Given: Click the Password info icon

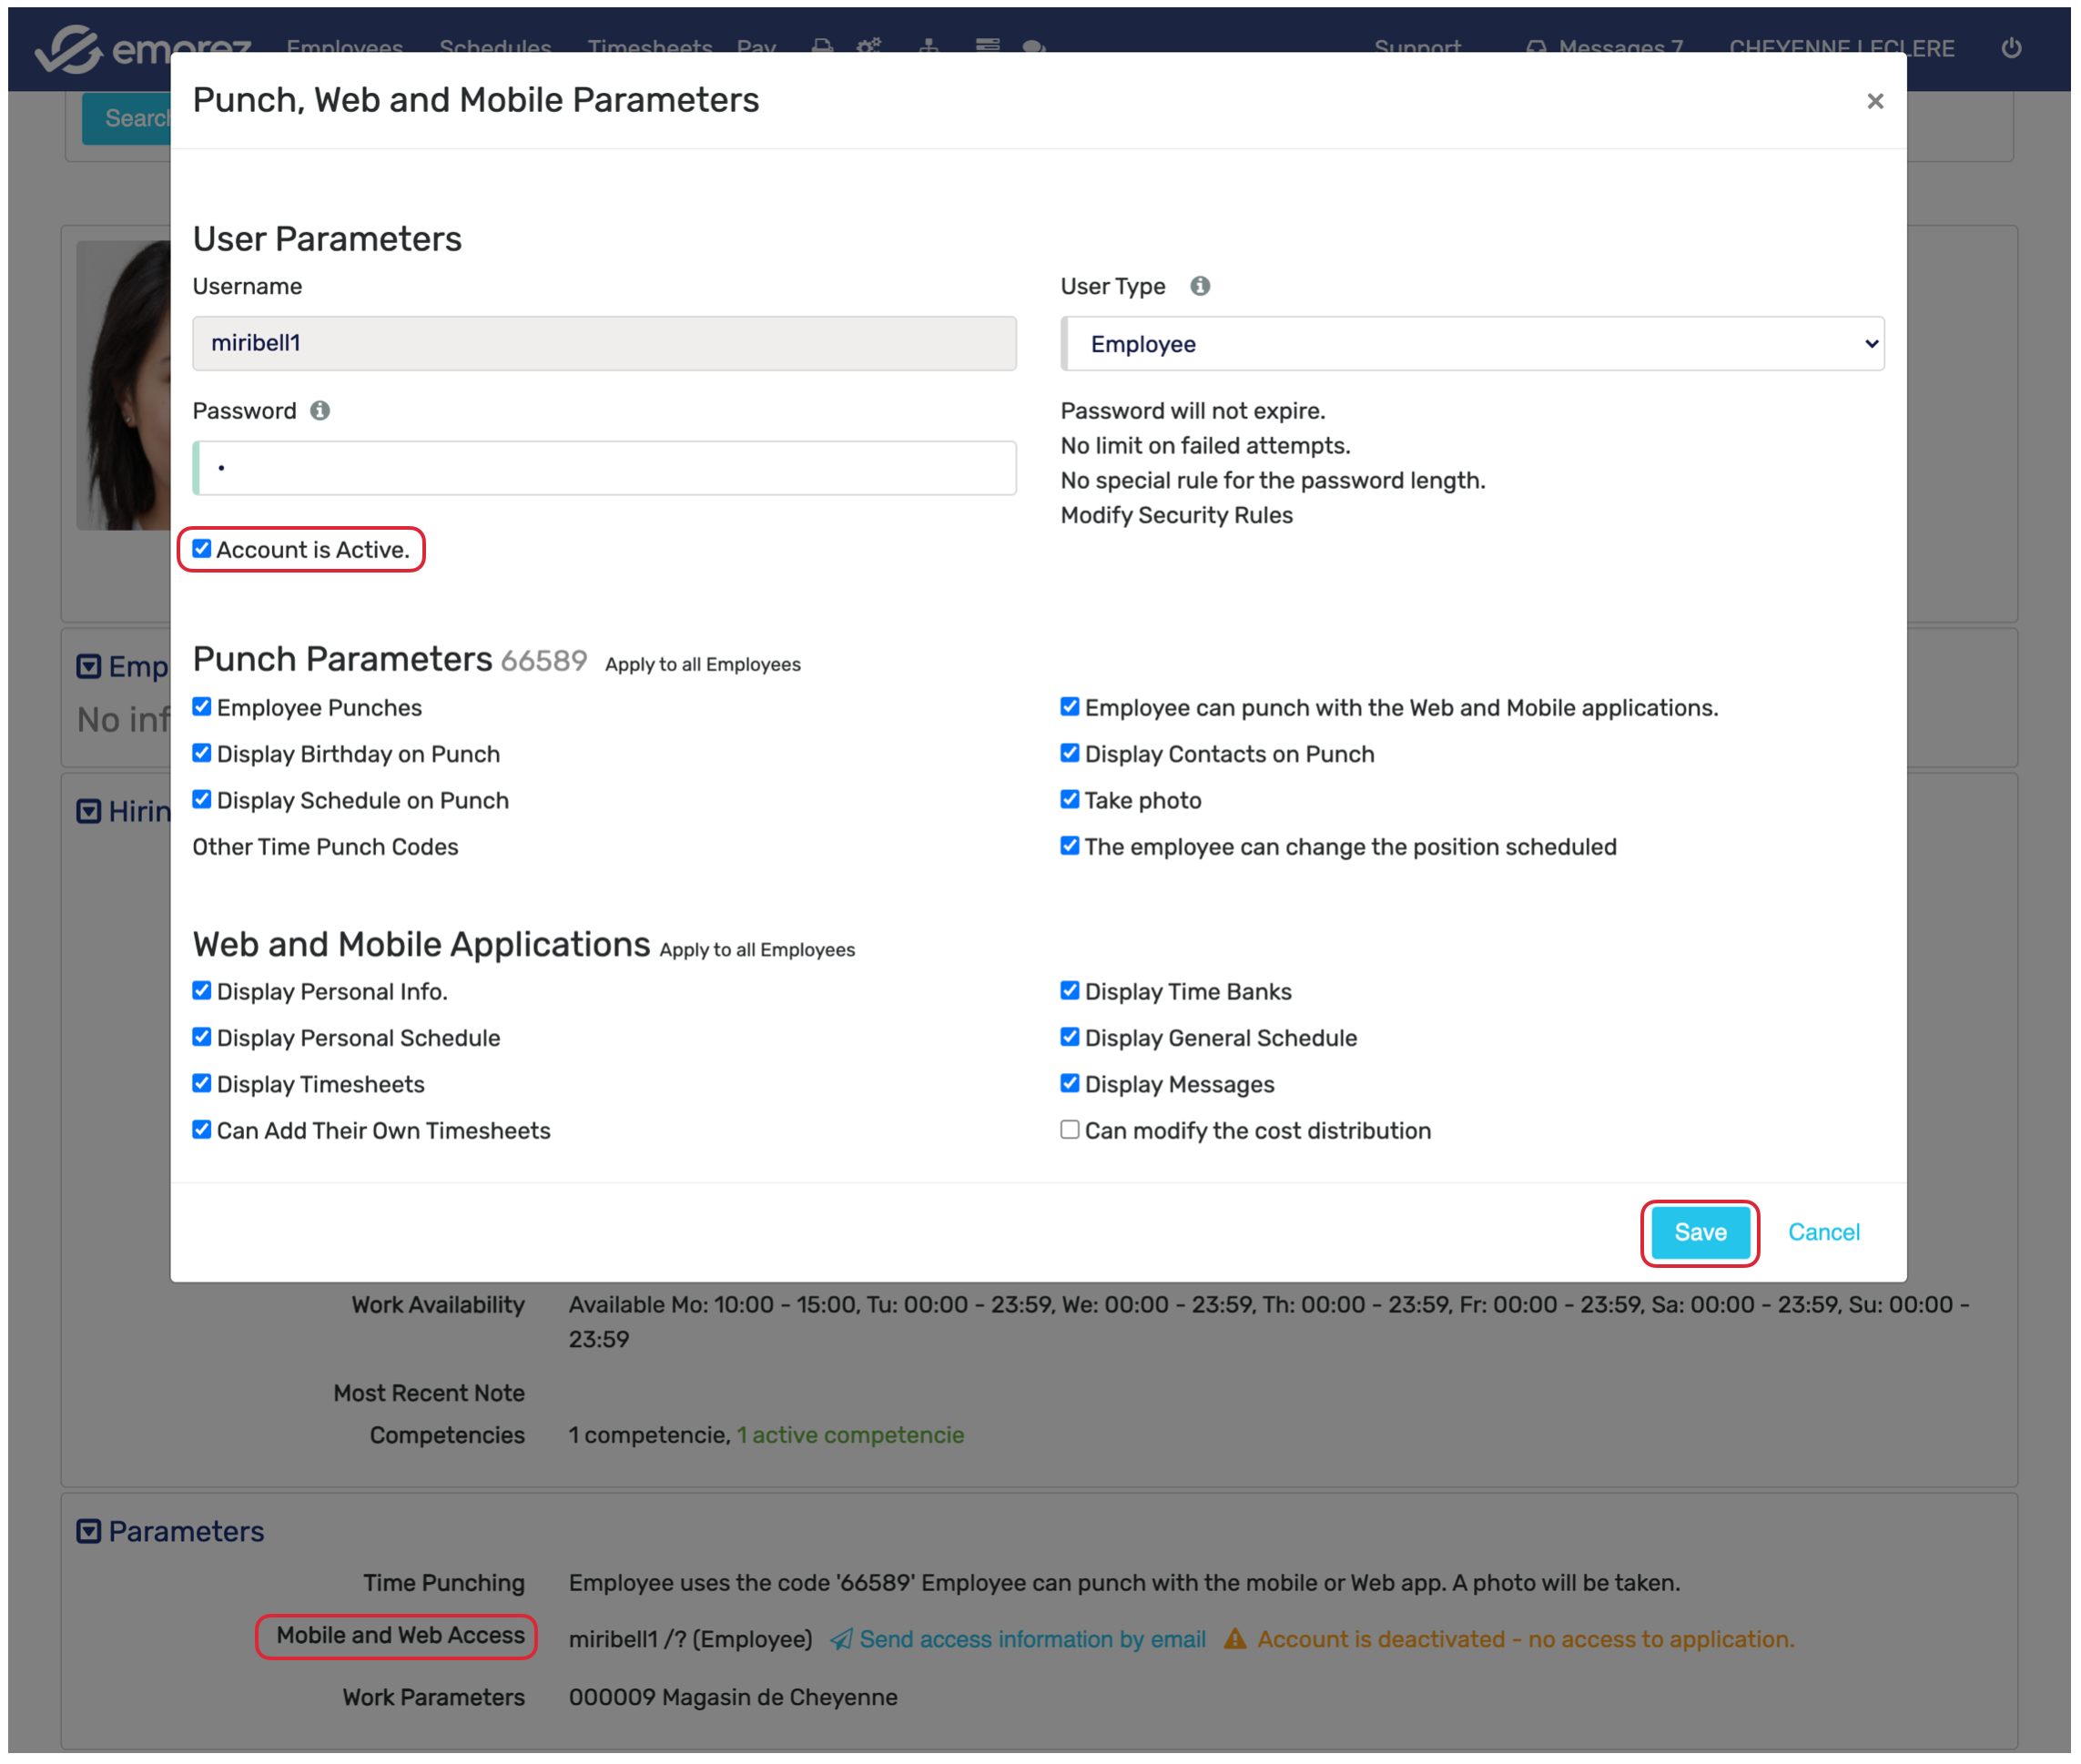Looking at the screenshot, I should [320, 411].
